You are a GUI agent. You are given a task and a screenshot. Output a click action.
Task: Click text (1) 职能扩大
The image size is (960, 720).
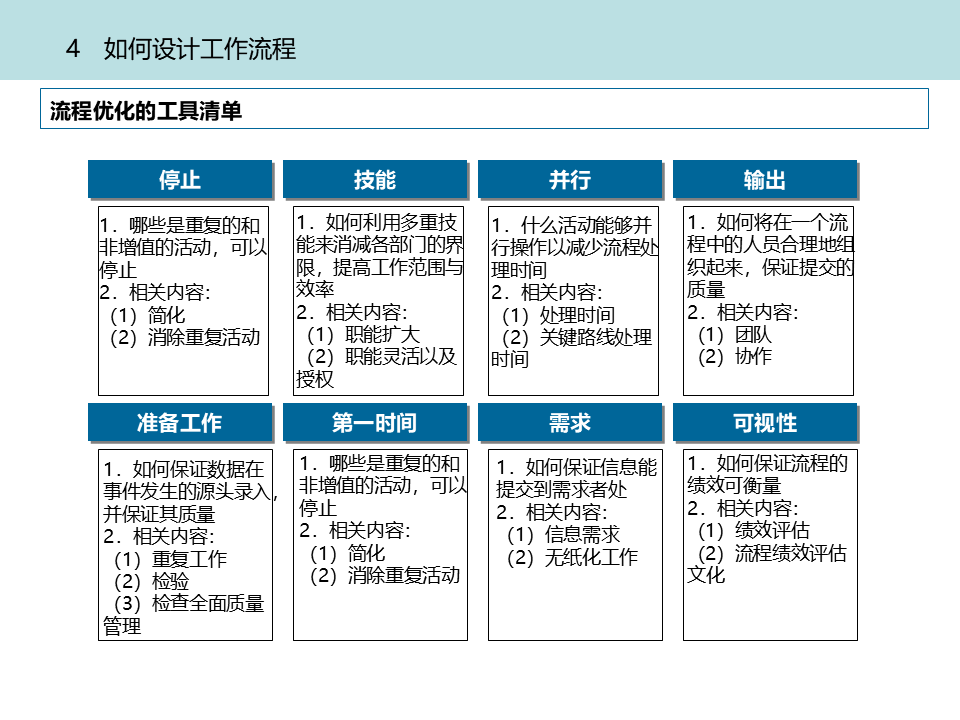364,334
